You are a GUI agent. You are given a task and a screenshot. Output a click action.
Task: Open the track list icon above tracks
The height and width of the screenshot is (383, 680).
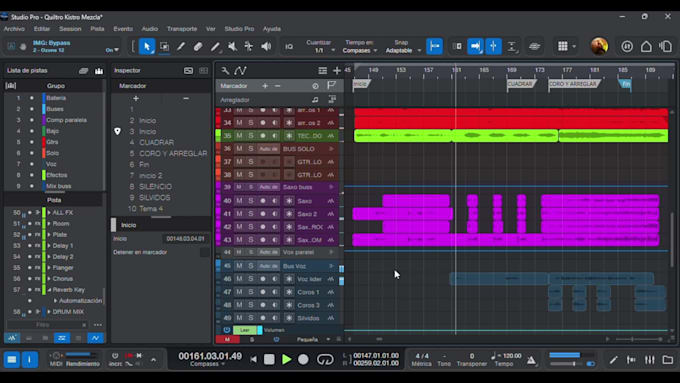coord(322,70)
